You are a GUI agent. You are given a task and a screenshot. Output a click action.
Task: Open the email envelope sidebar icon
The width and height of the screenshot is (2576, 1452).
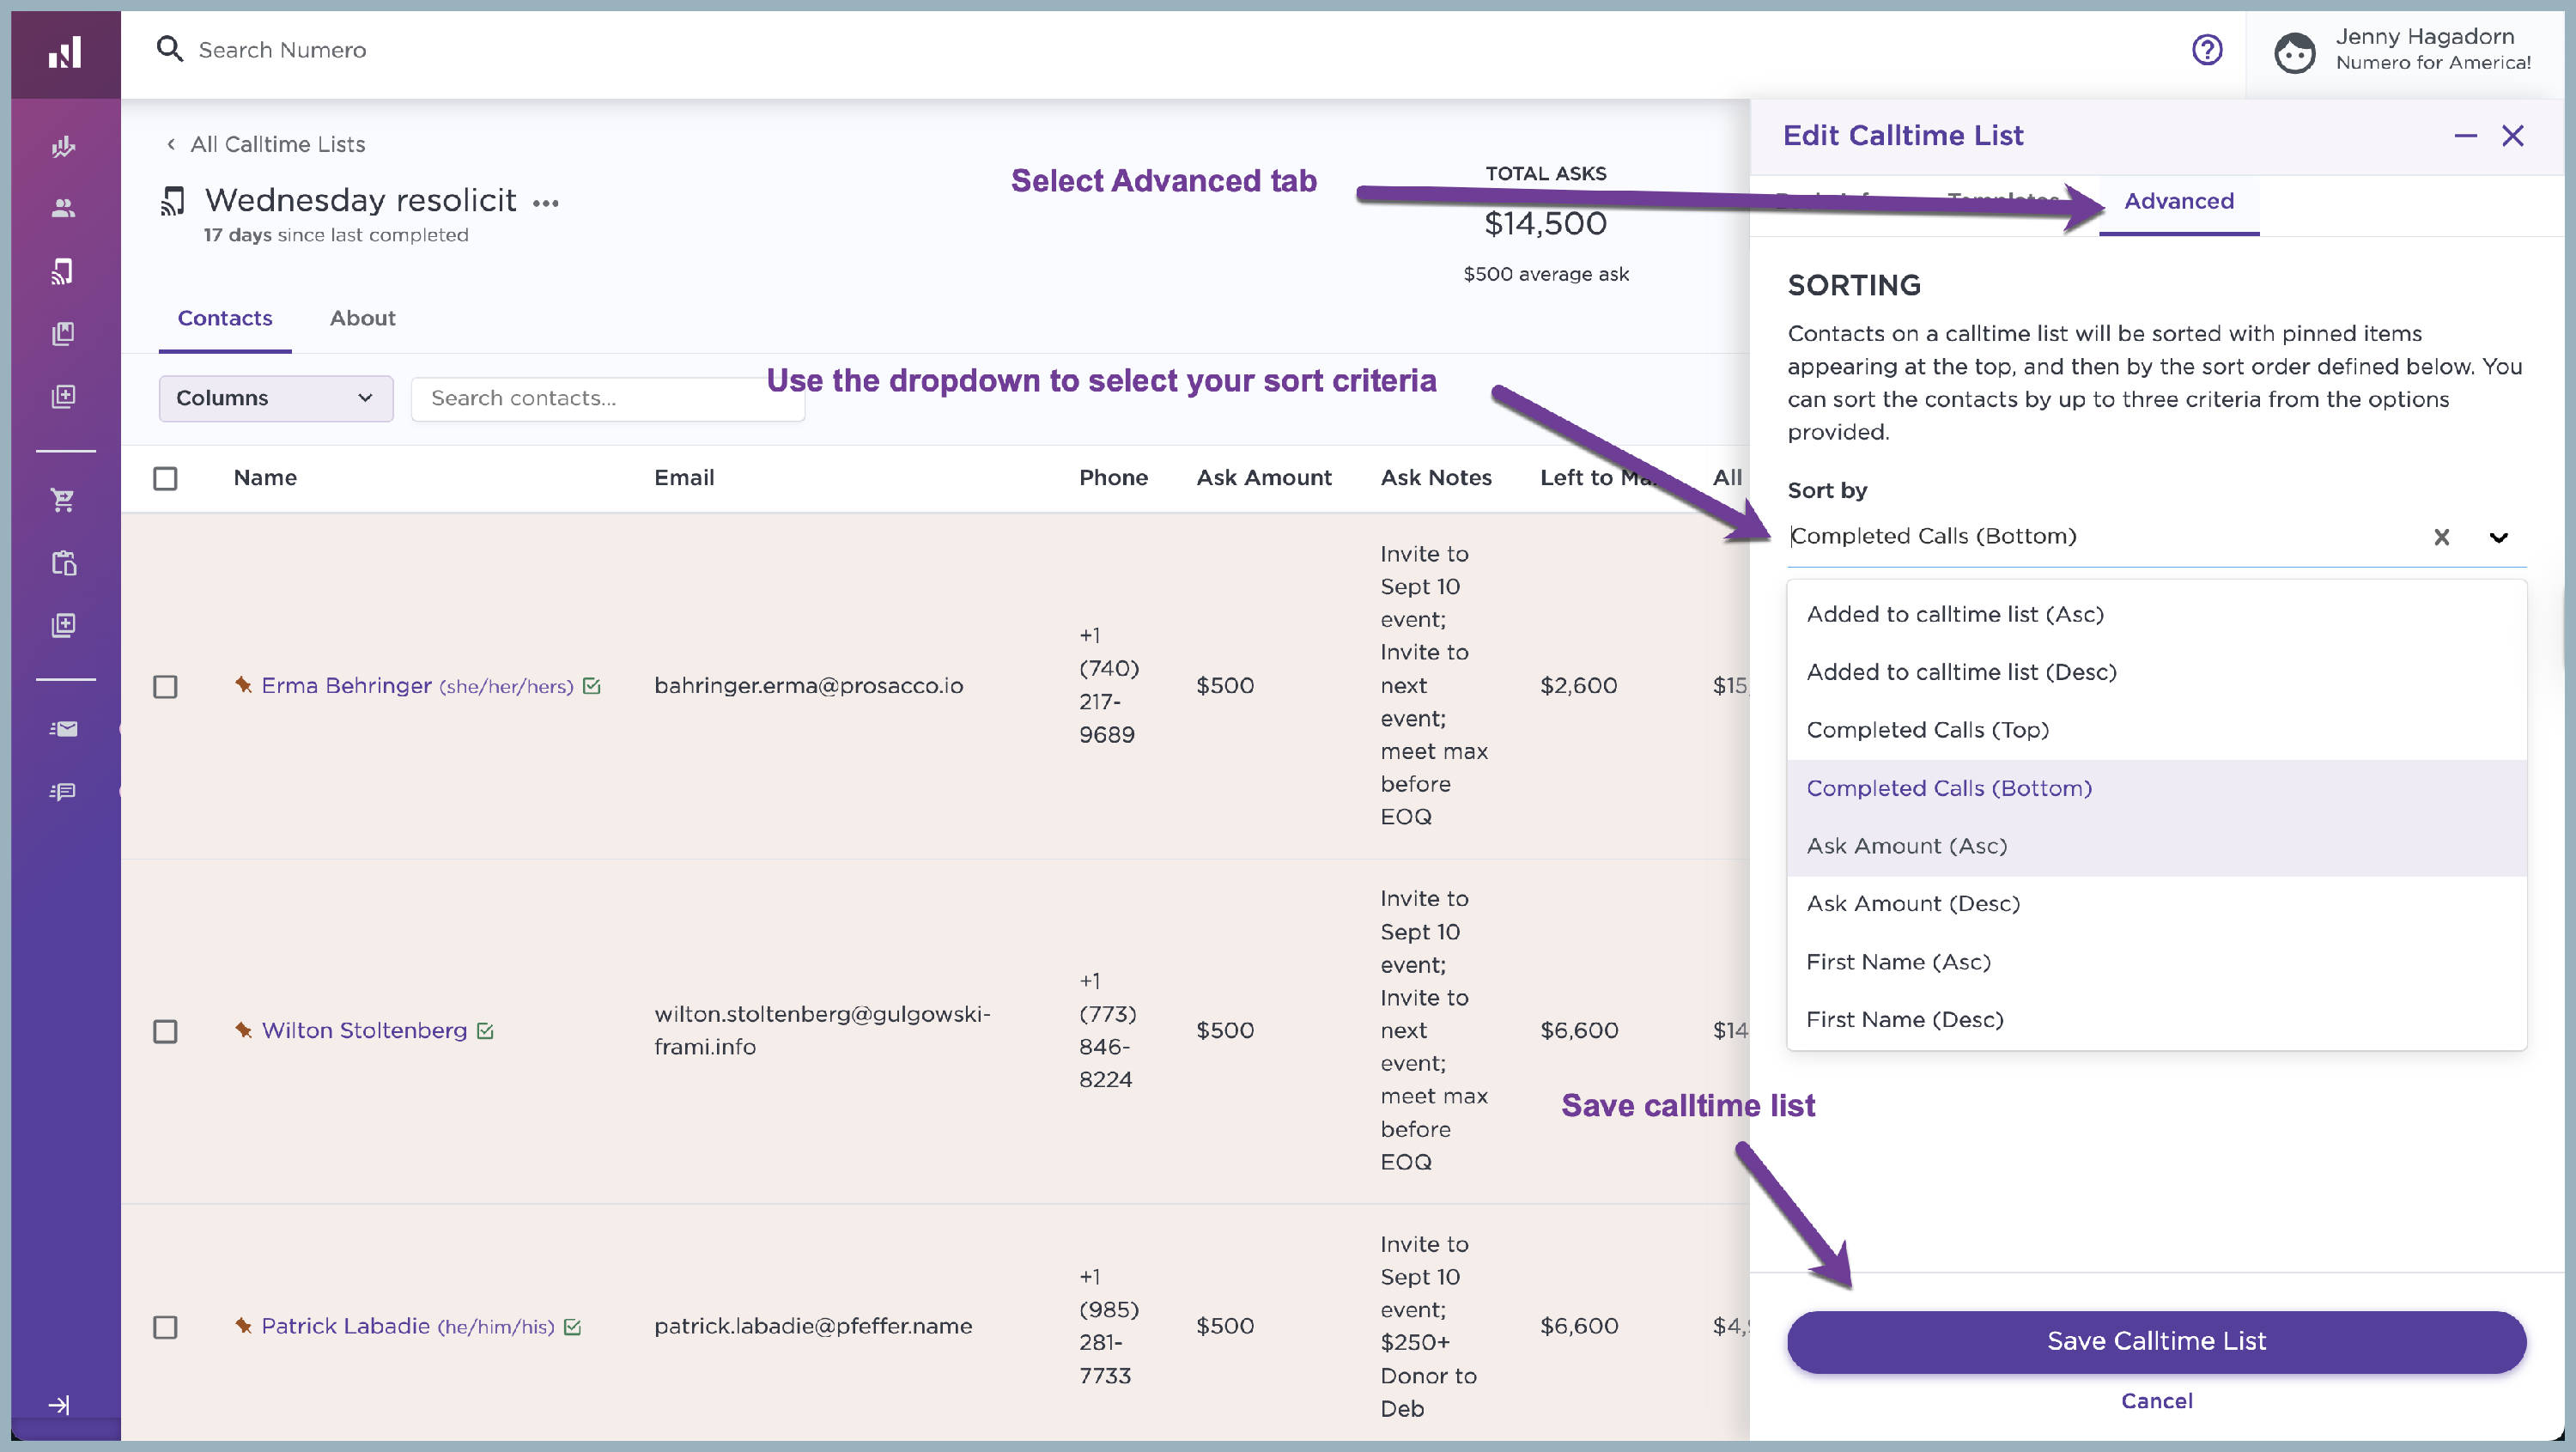[63, 729]
